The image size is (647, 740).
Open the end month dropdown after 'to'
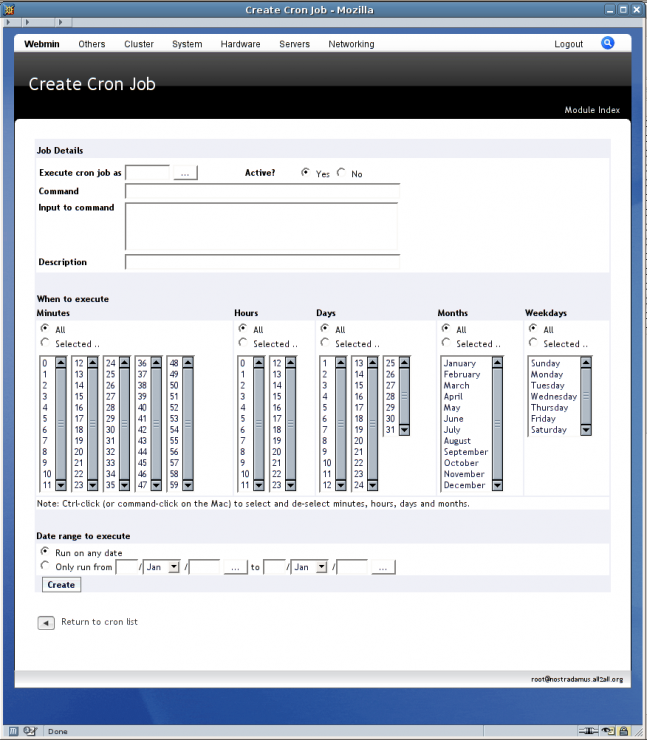point(309,567)
